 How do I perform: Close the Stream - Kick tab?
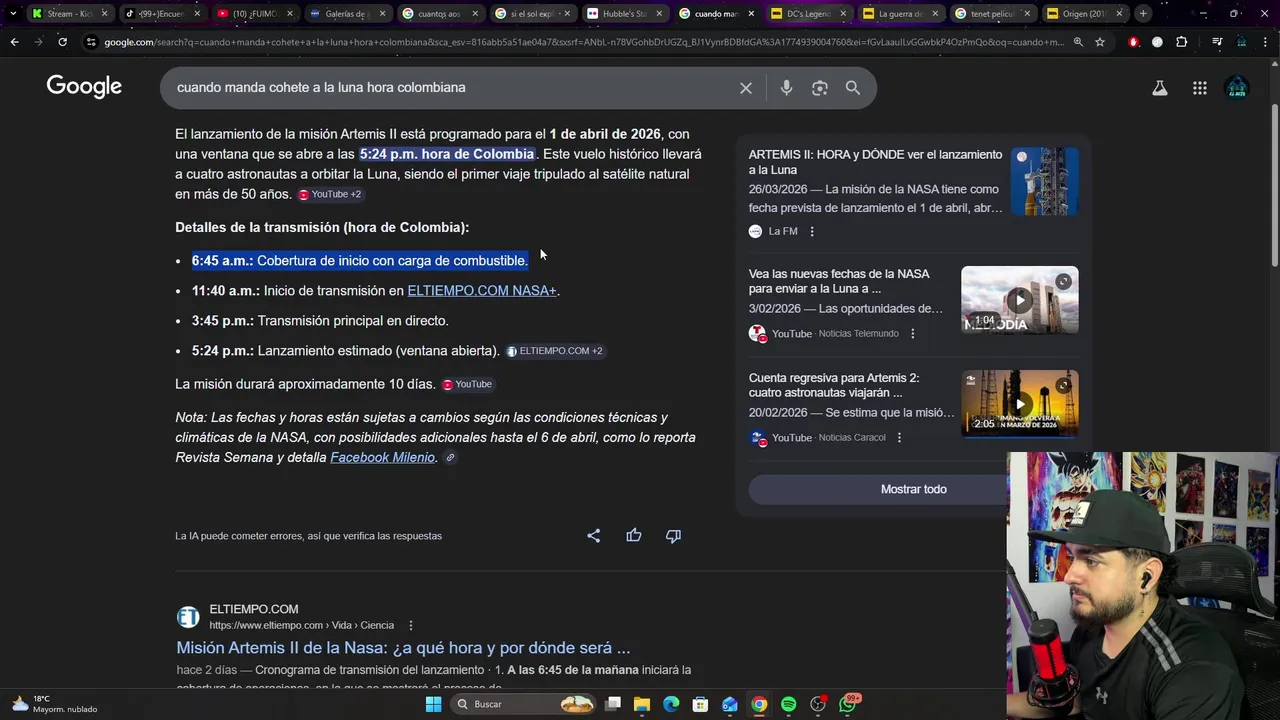click(104, 14)
